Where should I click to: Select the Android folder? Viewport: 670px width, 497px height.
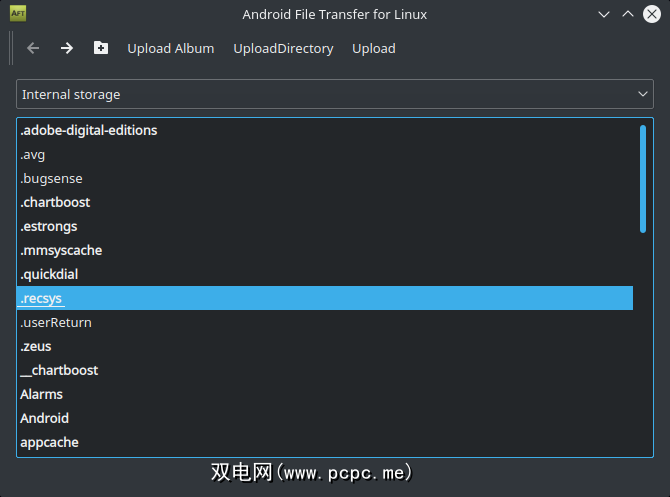[x=44, y=418]
